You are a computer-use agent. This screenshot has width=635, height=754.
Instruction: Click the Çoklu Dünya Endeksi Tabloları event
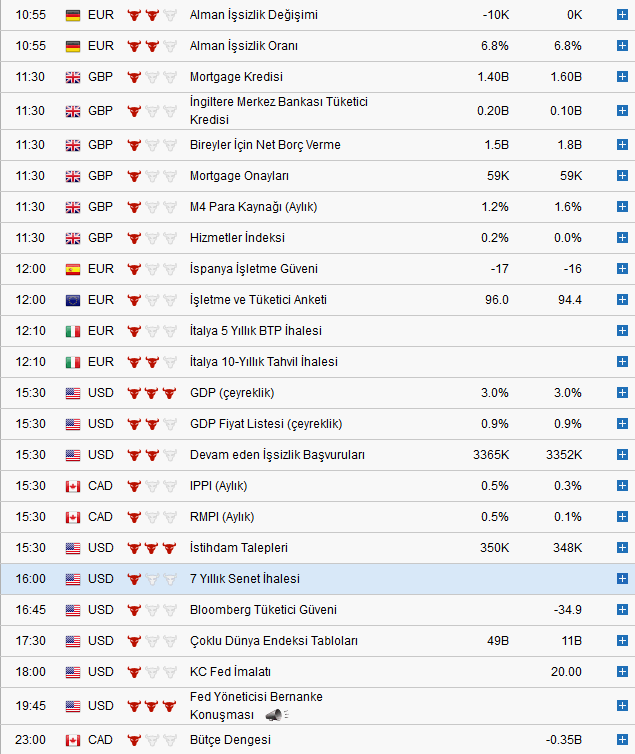point(273,641)
